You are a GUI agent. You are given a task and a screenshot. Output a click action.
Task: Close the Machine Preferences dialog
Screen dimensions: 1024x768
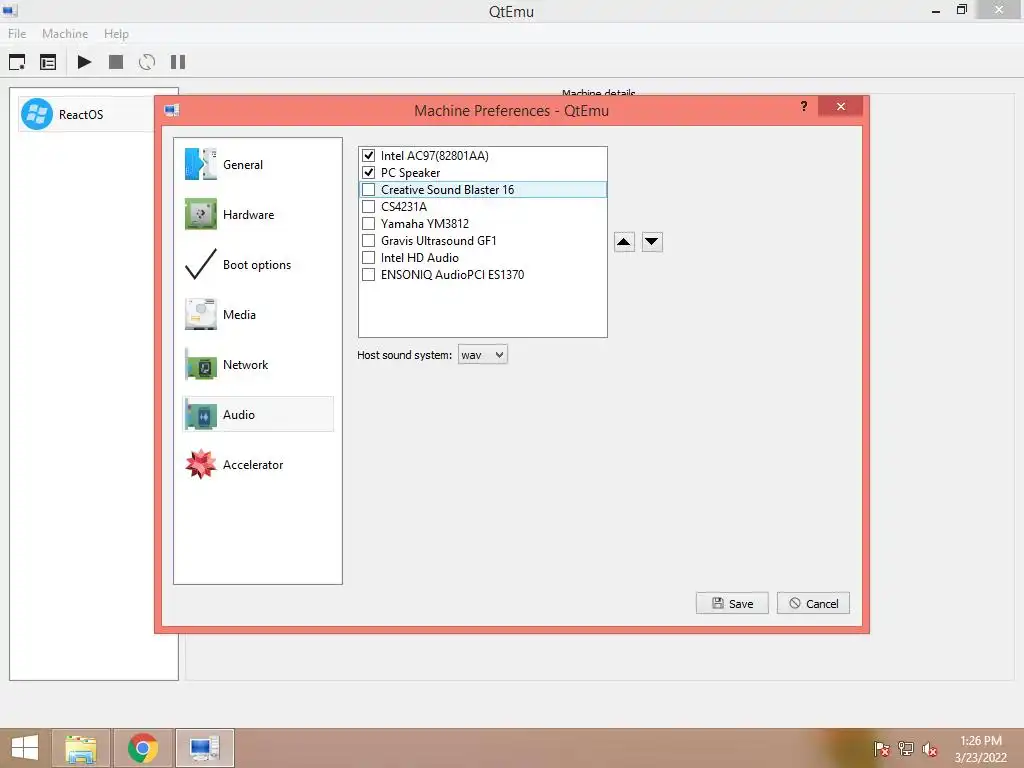tap(840, 106)
